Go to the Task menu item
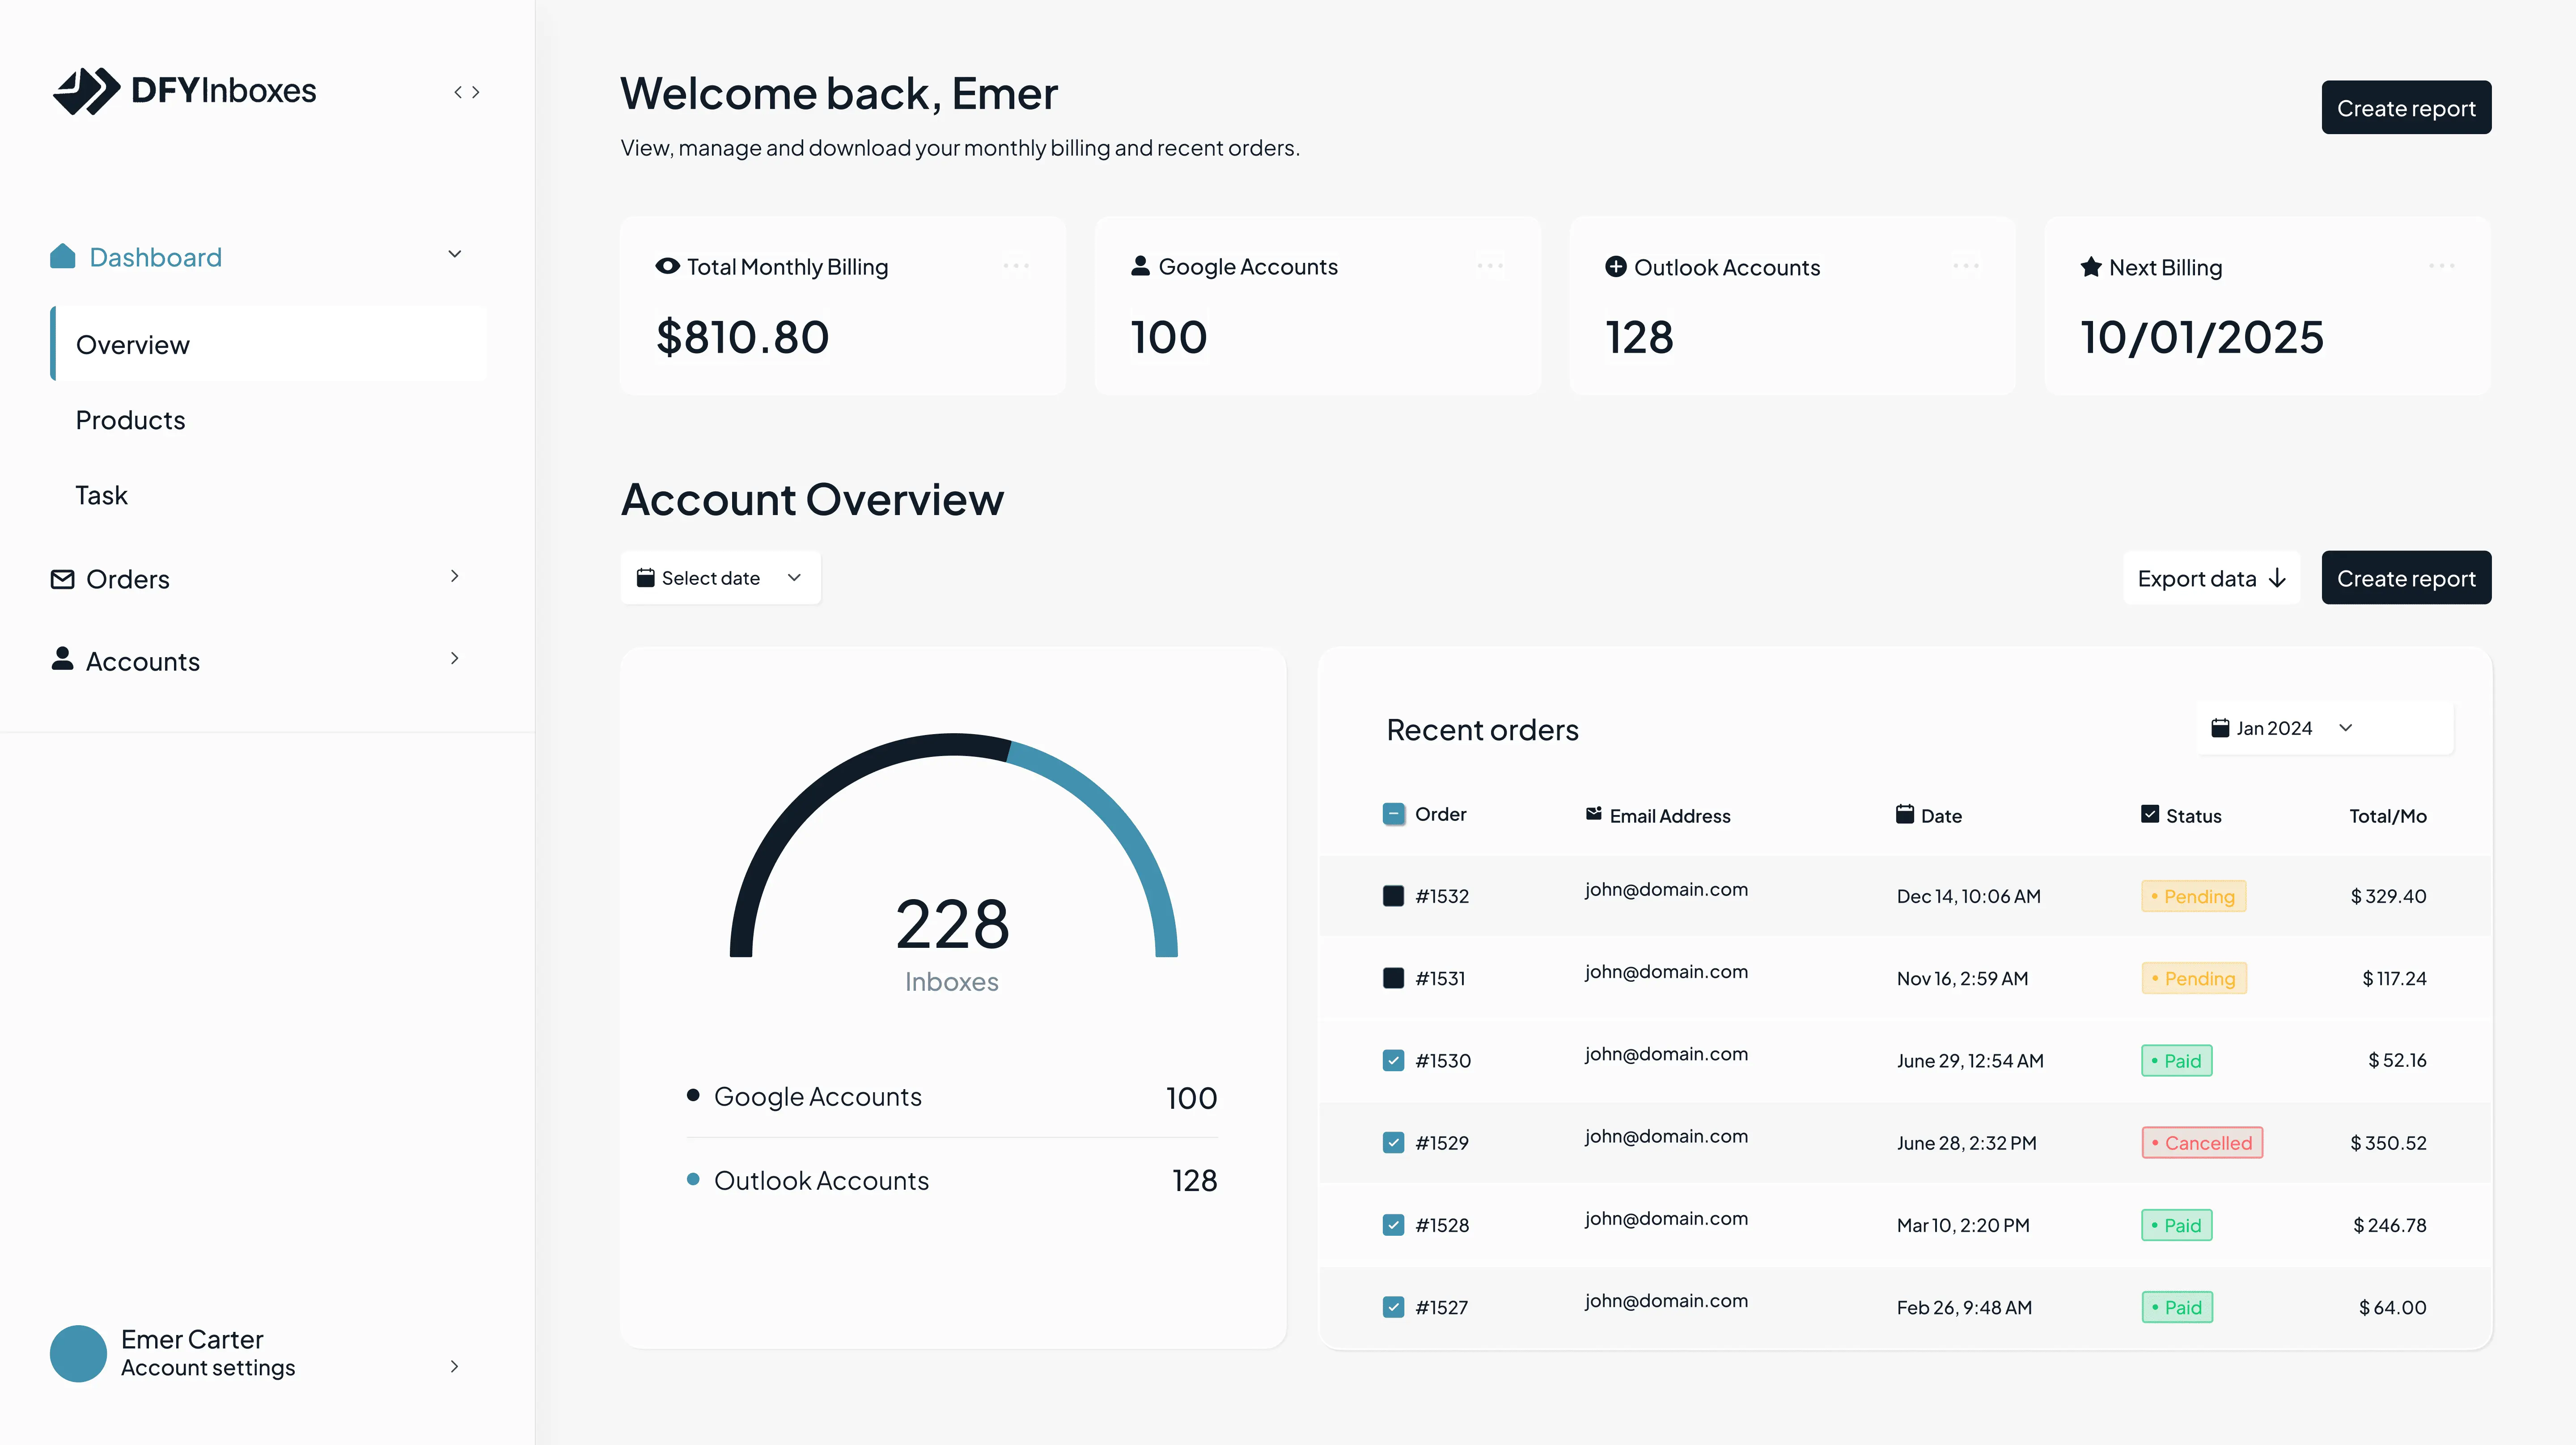The width and height of the screenshot is (2576, 1445). pos(102,495)
